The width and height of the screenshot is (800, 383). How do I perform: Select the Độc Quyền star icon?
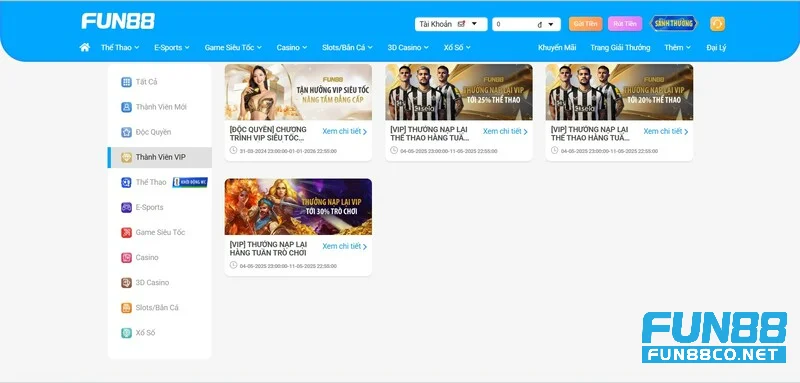(127, 132)
